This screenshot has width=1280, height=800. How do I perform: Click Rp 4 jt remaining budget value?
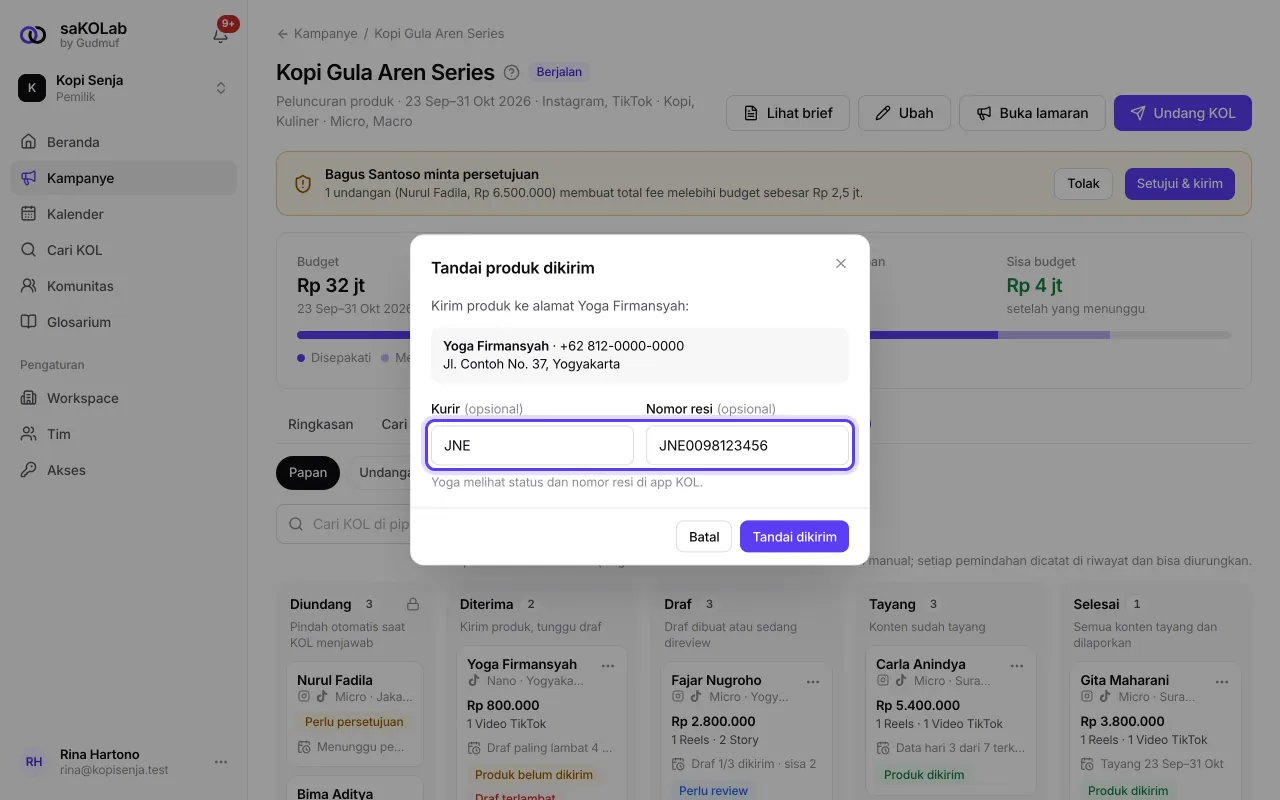[x=1034, y=286]
